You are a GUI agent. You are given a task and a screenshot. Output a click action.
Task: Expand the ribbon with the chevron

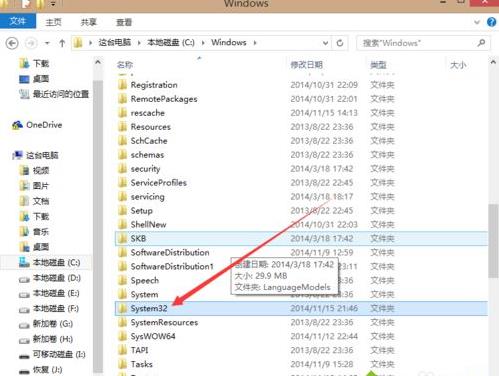pos(477,22)
